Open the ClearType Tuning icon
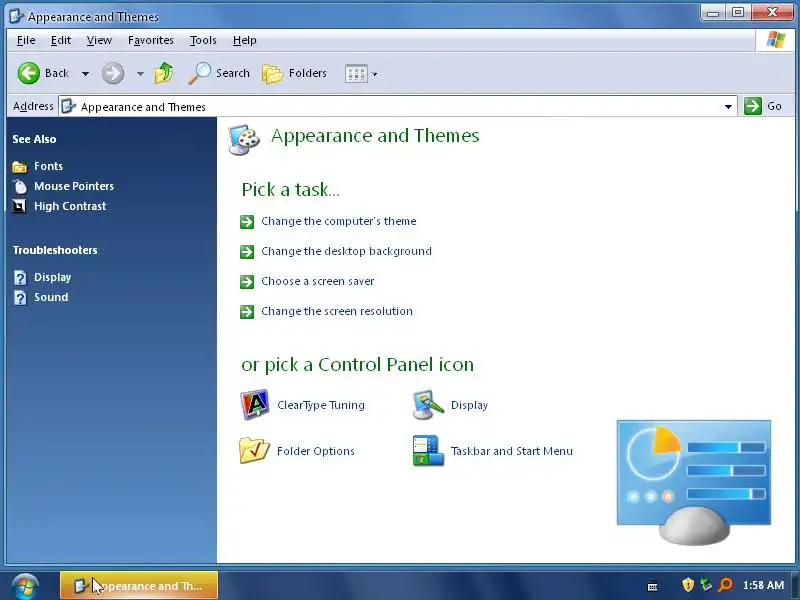The width and height of the screenshot is (800, 600). 255,405
